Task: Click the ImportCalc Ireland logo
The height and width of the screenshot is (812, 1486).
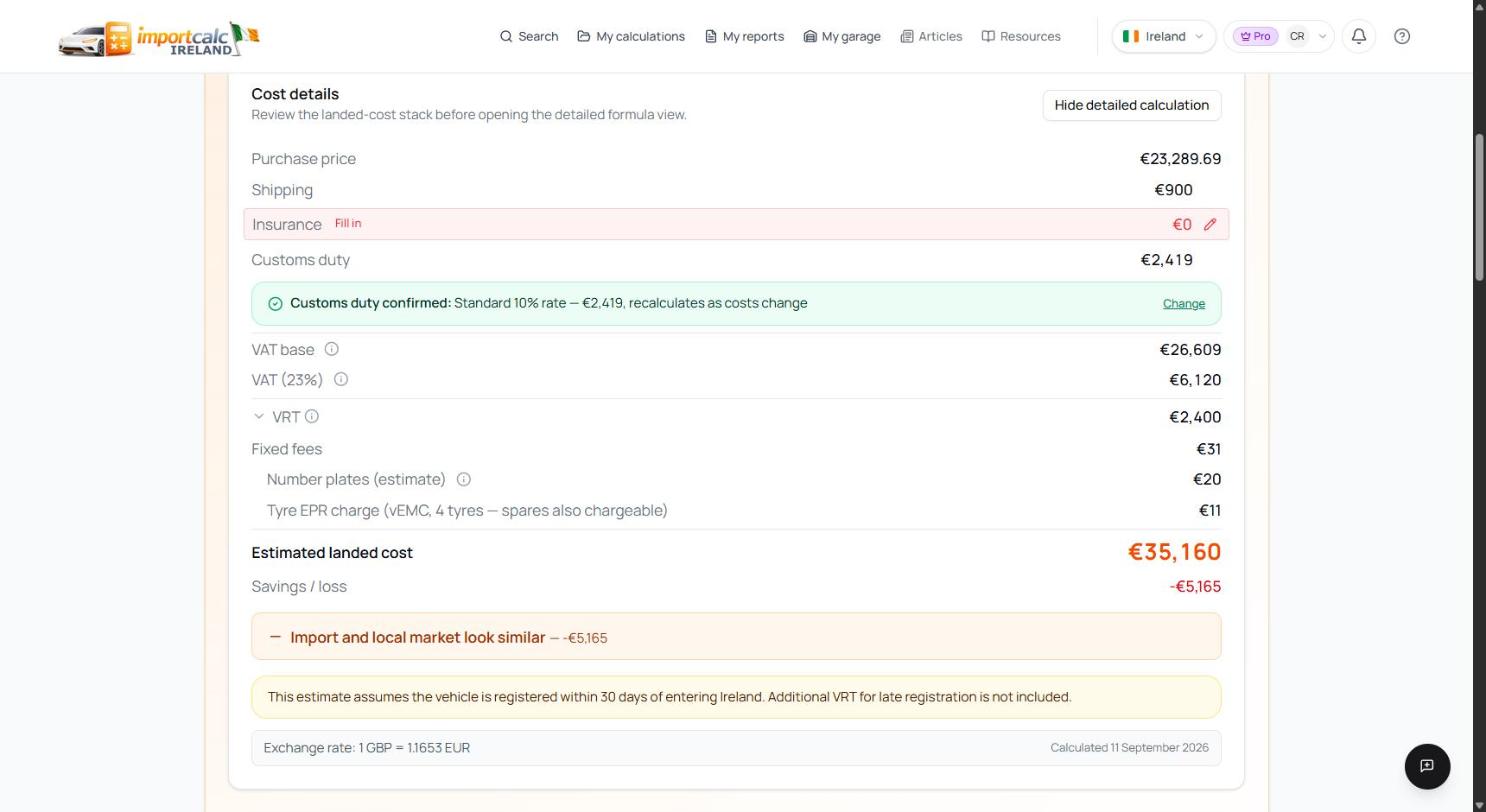Action: [x=159, y=38]
